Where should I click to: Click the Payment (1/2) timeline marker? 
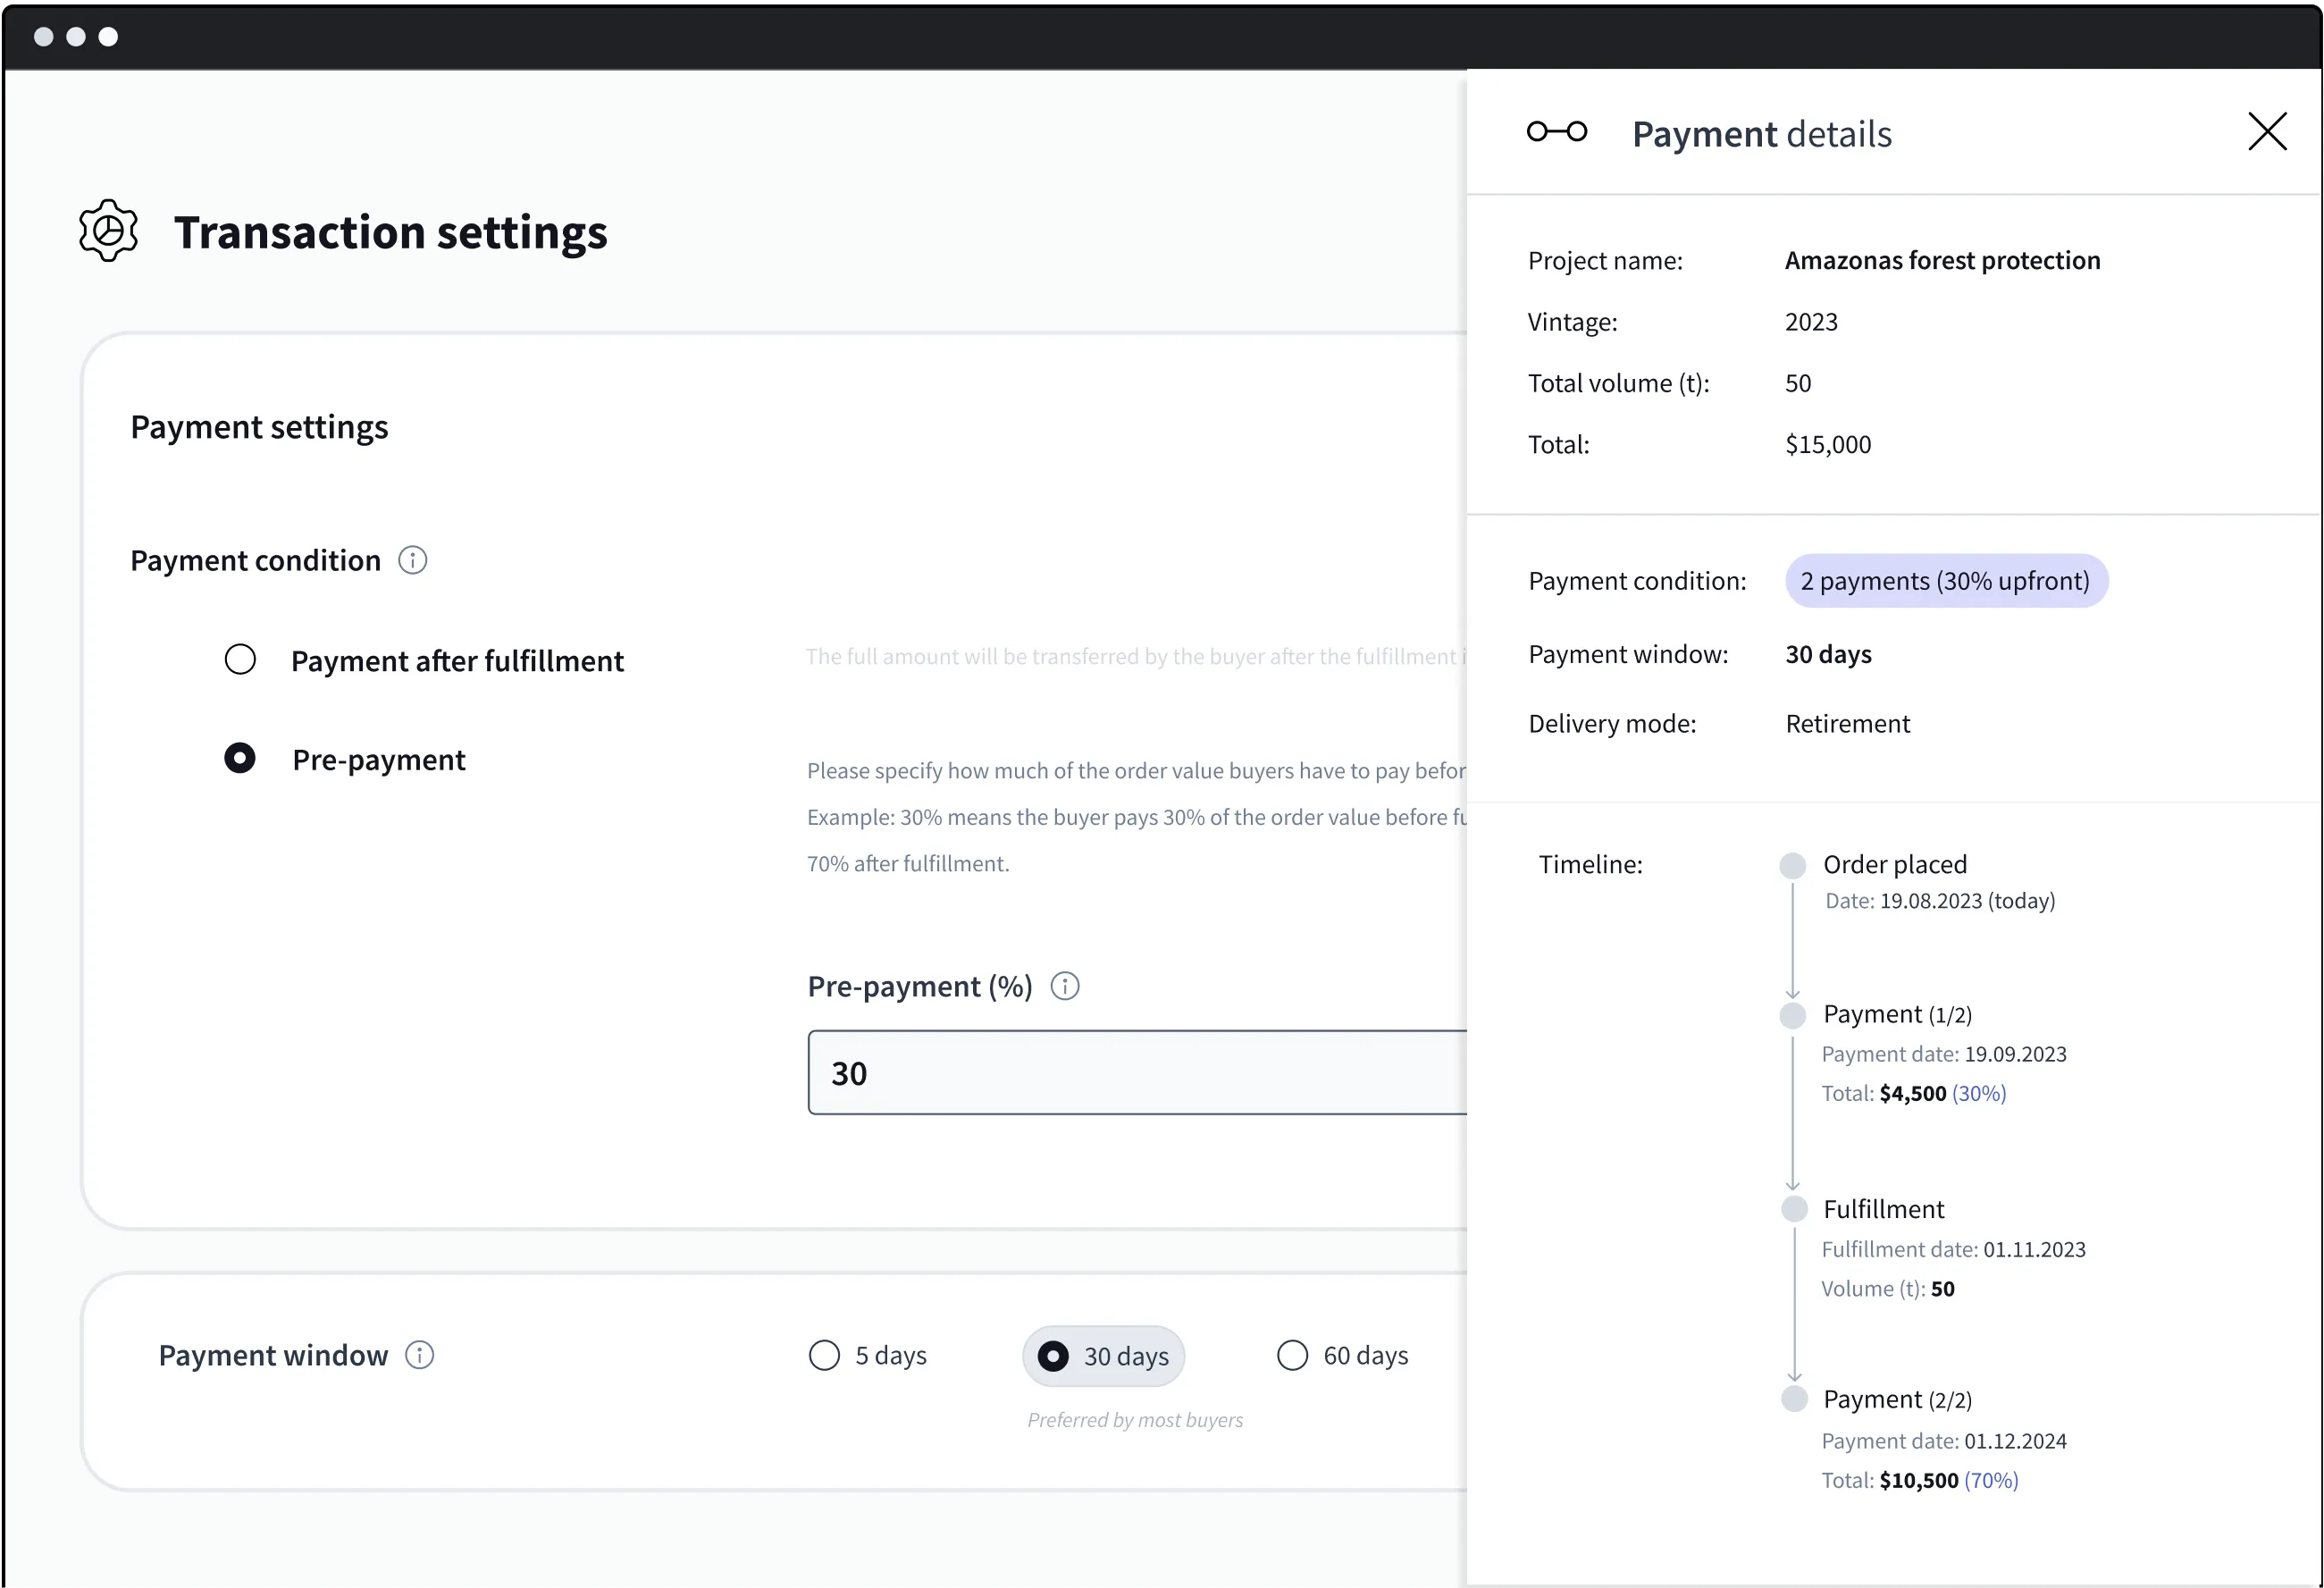coord(1793,1015)
